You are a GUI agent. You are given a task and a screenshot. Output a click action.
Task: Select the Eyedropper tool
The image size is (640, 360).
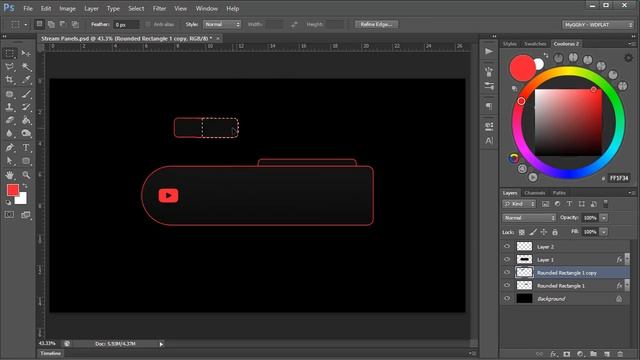point(26,80)
